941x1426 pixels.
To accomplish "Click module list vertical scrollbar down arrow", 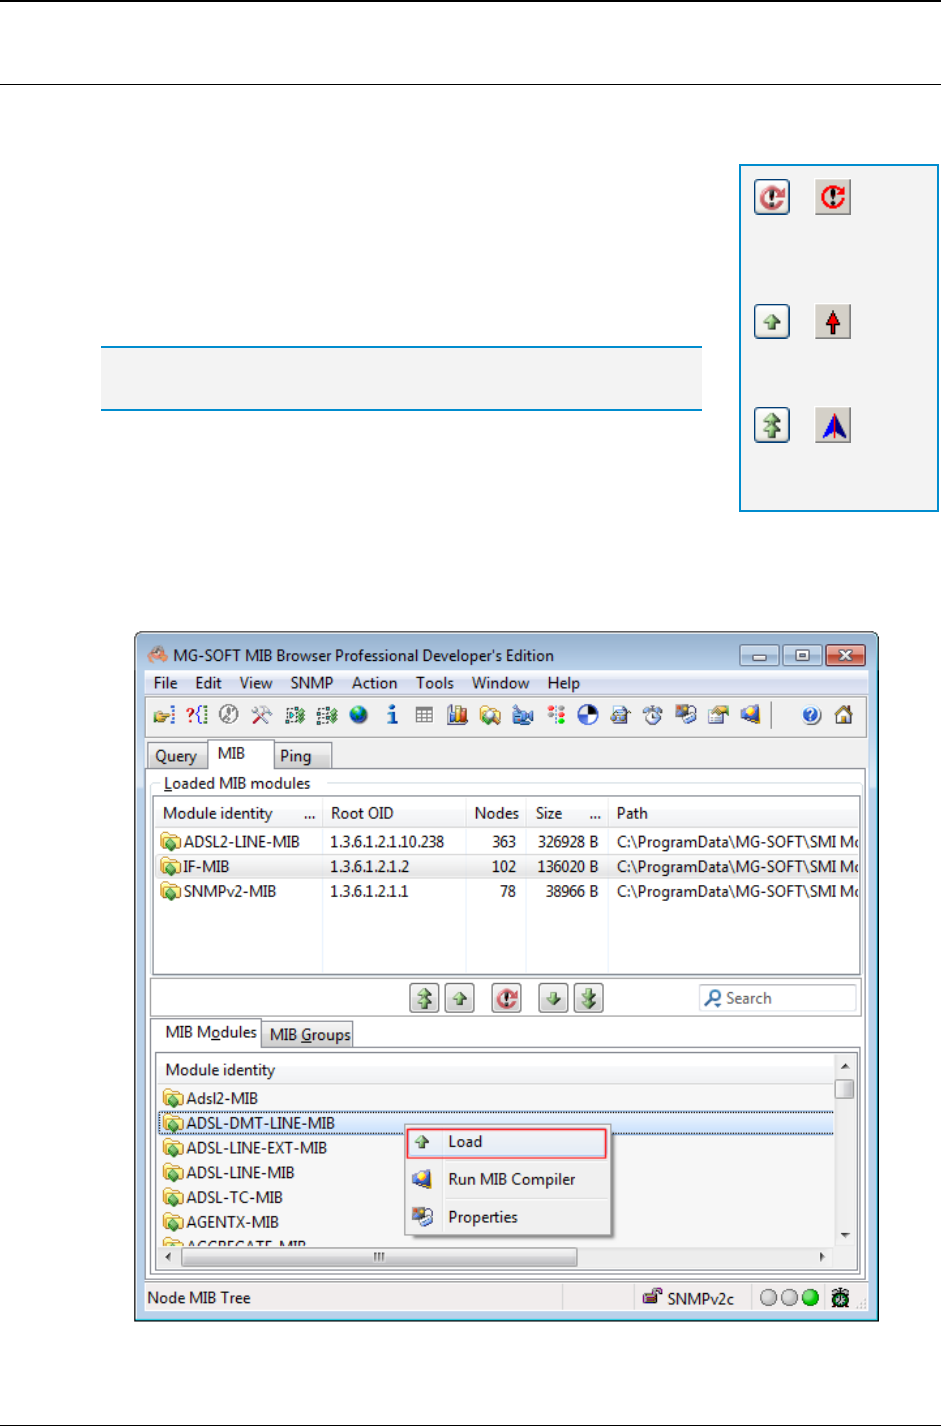I will [x=845, y=1236].
